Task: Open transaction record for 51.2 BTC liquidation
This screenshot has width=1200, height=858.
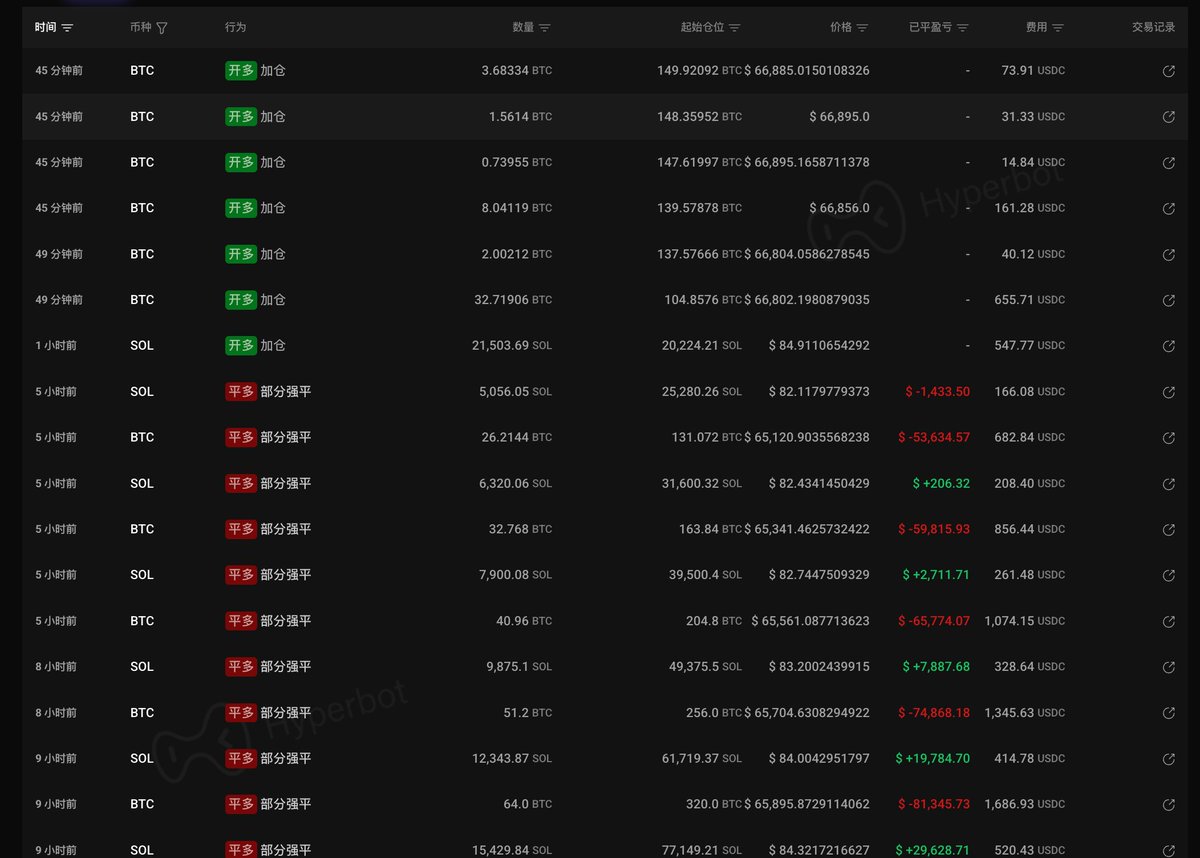Action: point(1168,713)
